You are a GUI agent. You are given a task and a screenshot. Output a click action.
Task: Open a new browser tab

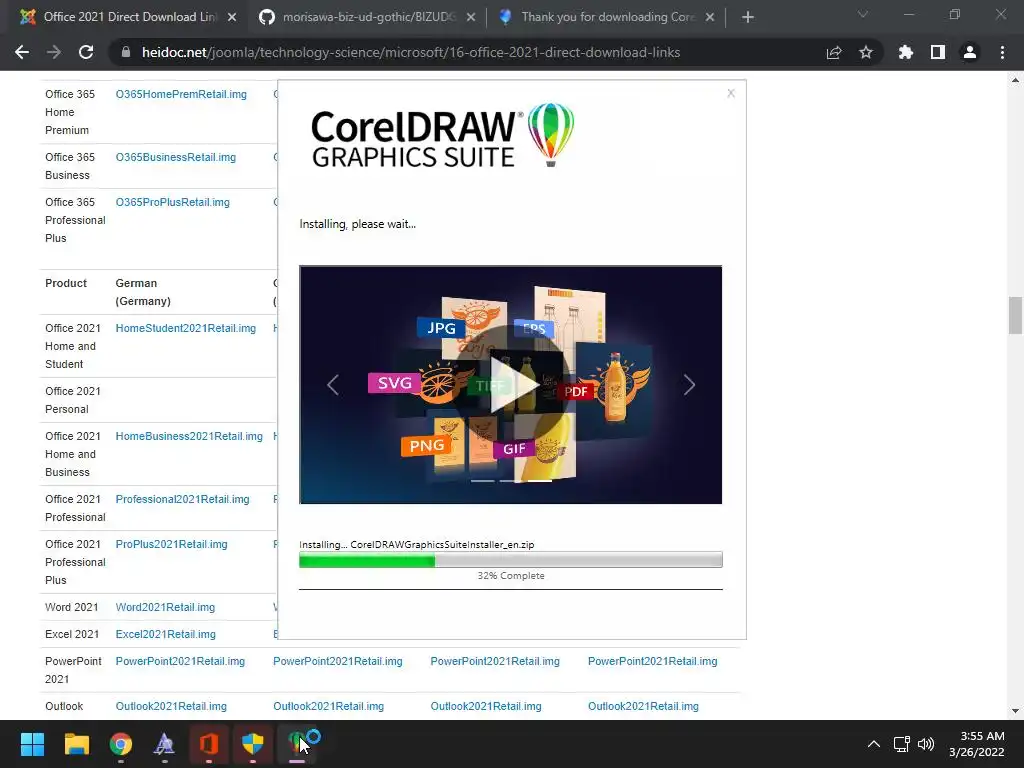coord(748,17)
